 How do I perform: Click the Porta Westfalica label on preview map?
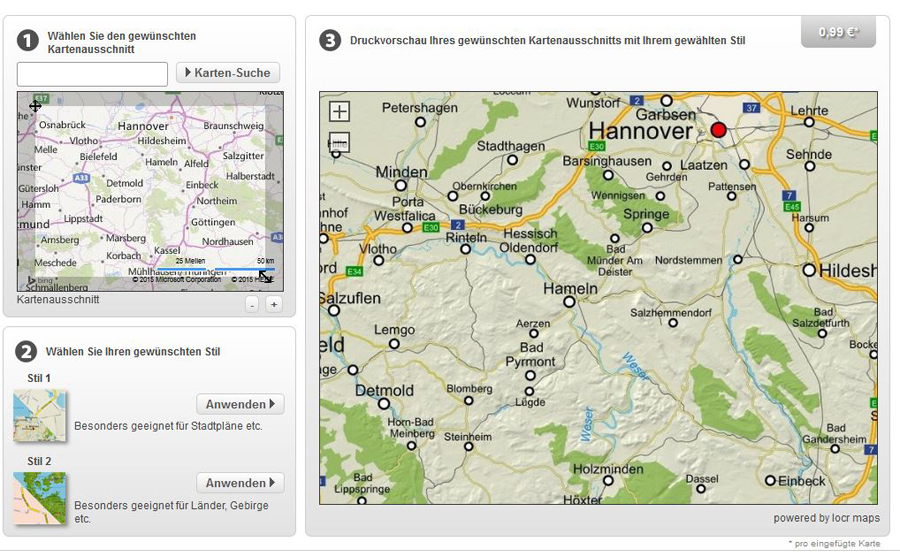[x=405, y=209]
